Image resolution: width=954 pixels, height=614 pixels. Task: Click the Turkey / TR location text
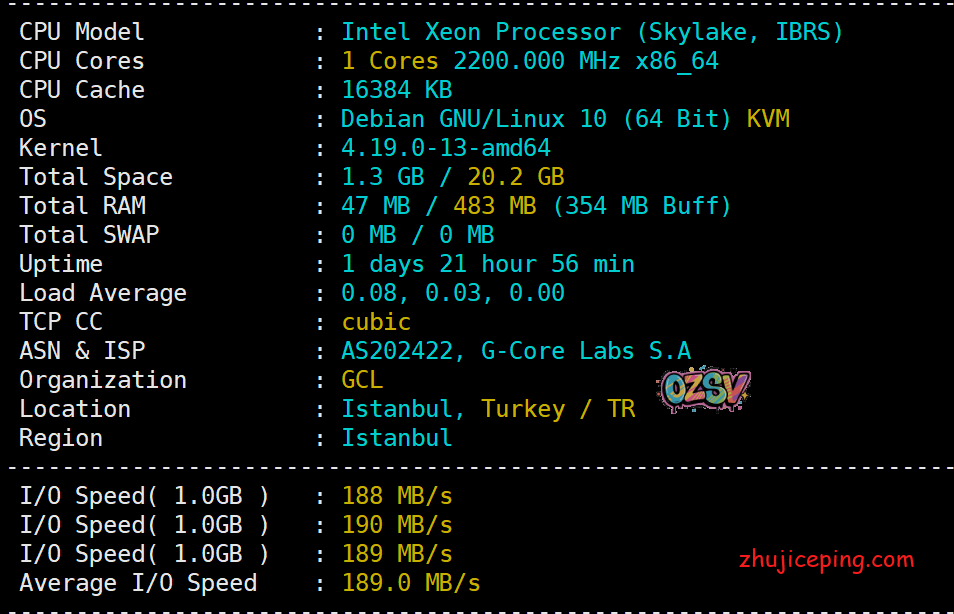tap(558, 409)
